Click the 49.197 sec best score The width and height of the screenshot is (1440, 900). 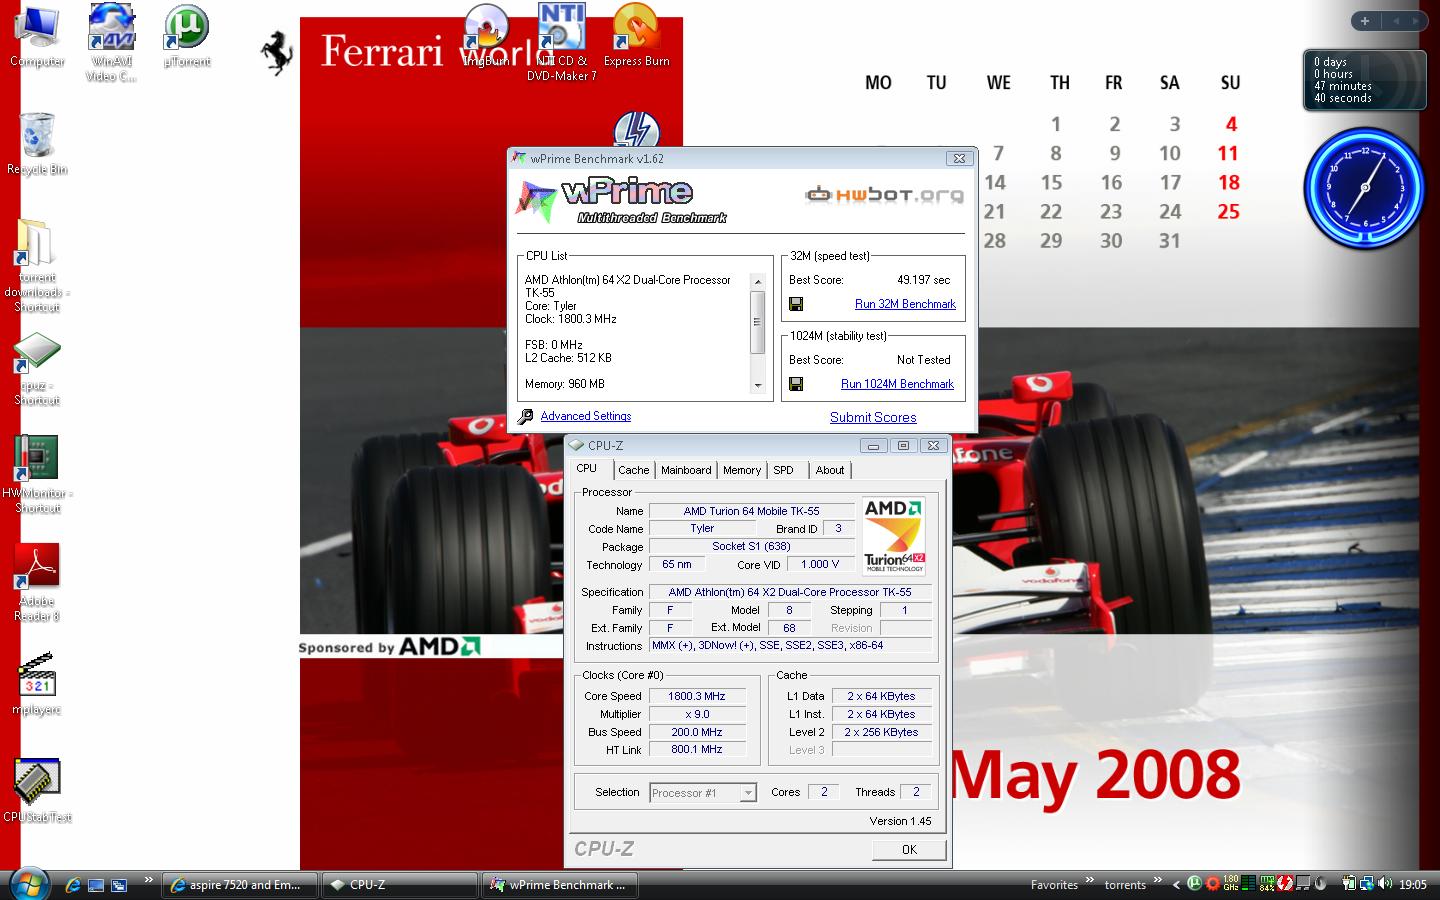coord(924,280)
